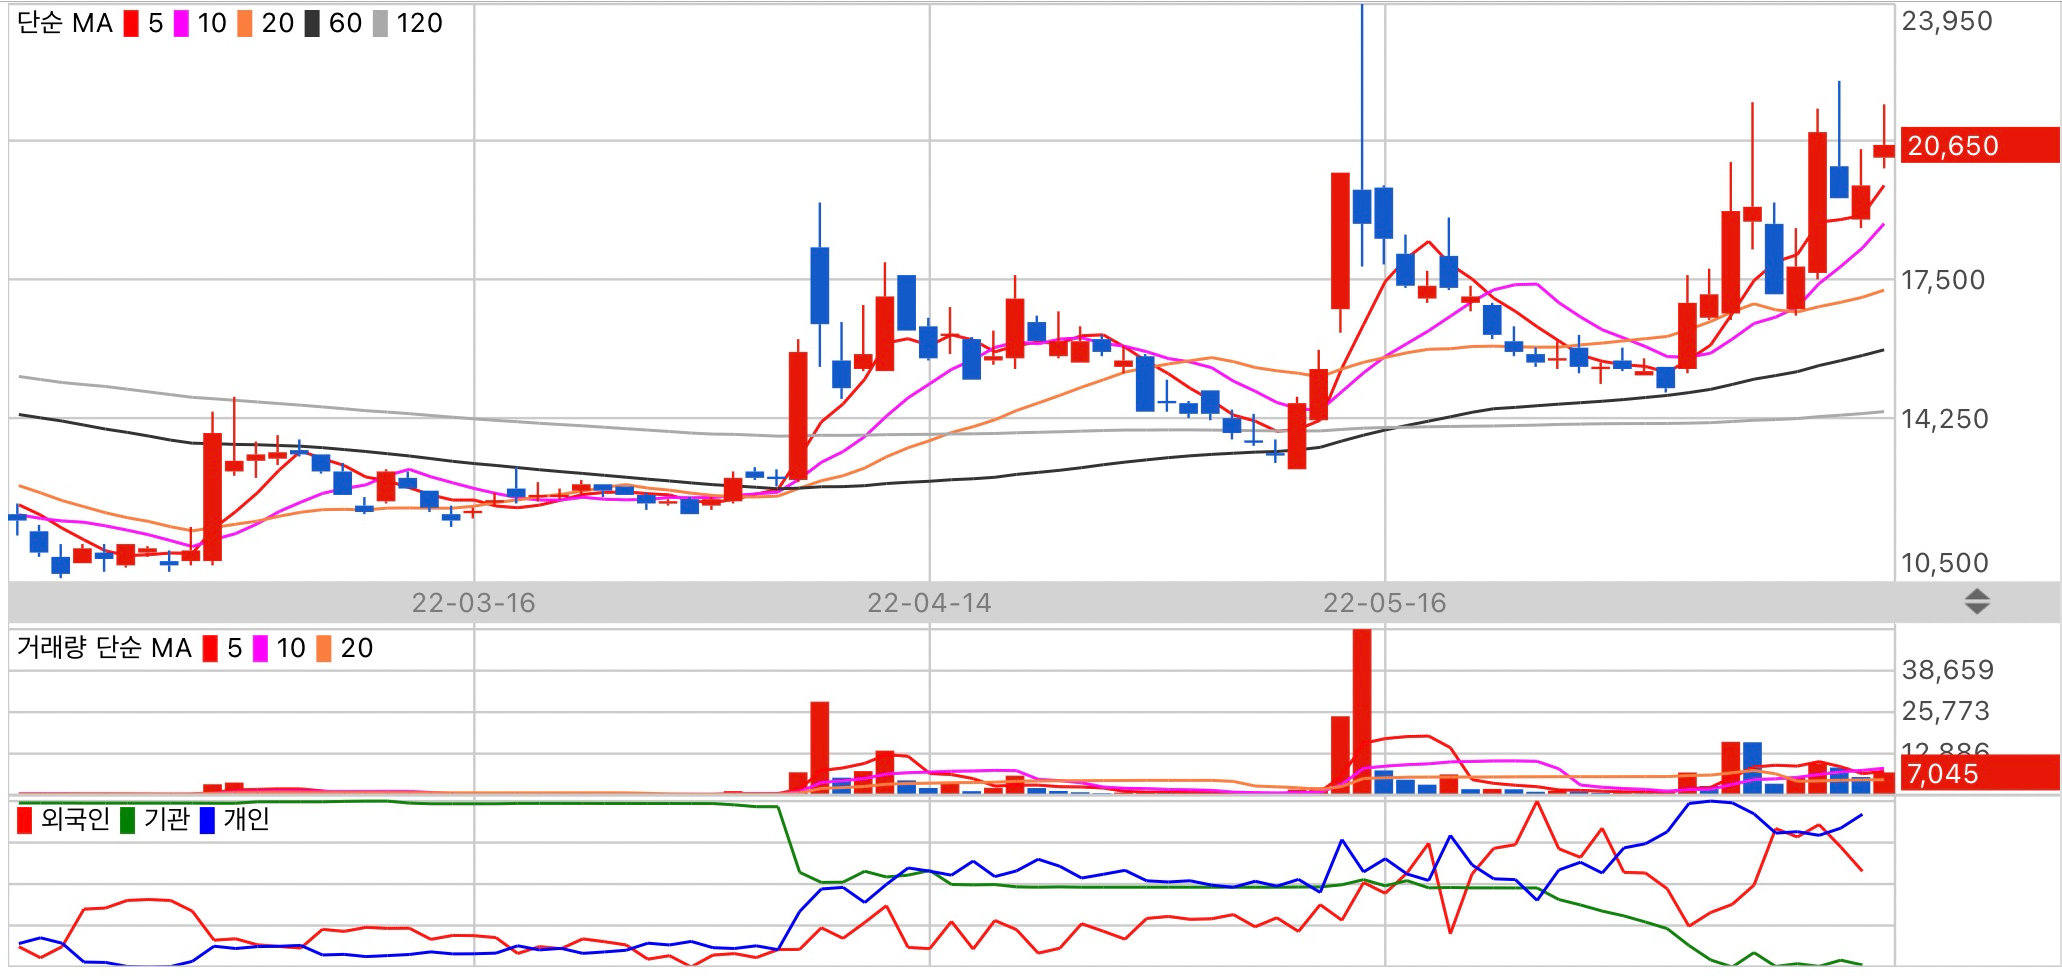
Task: Click the green 기관 legend swatch
Action: click(x=127, y=820)
